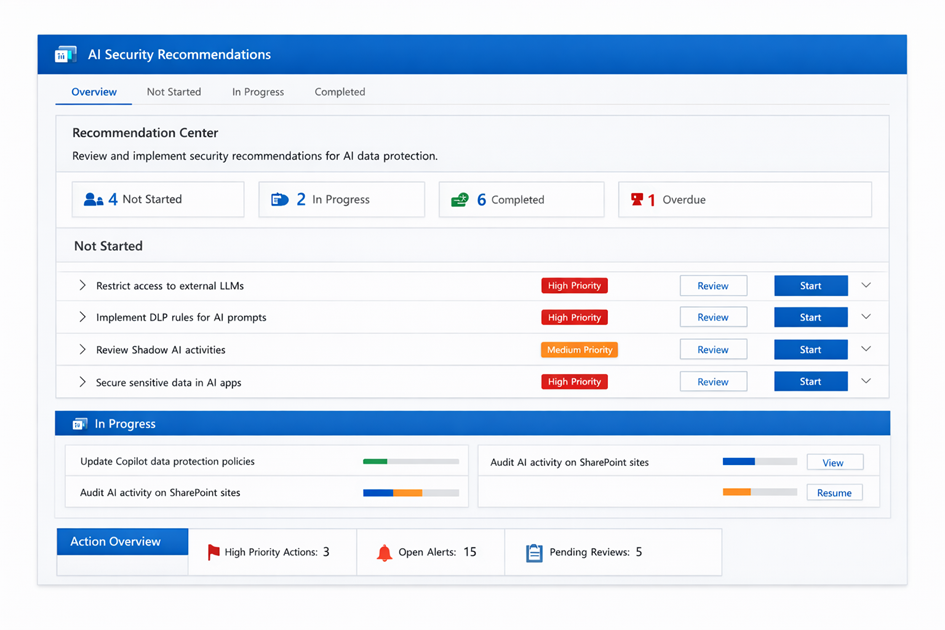Click the Pending Reviews clipboard icon
Image resolution: width=945 pixels, height=630 pixels.
[x=534, y=553]
